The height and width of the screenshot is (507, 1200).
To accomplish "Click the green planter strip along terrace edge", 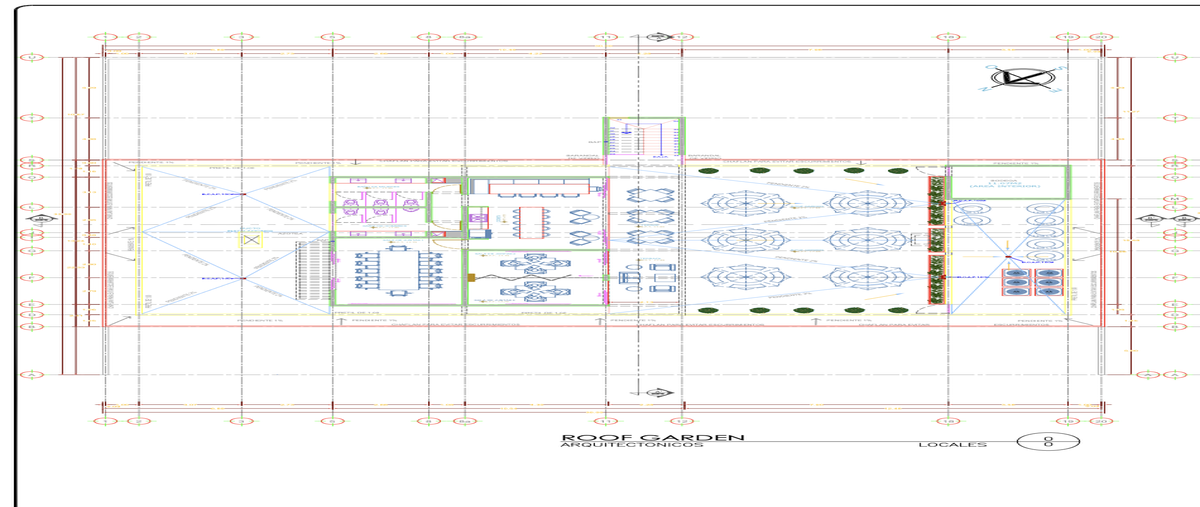I will coord(938,241).
